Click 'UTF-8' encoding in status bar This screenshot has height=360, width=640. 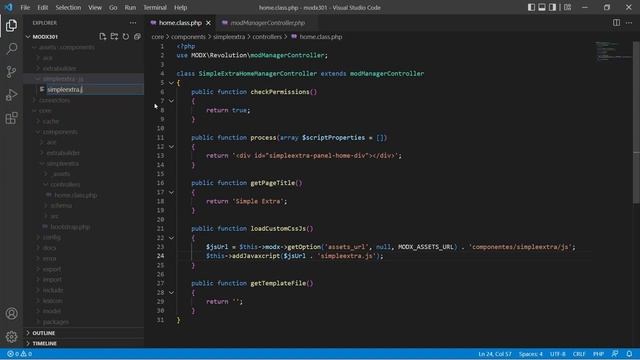[558, 354]
